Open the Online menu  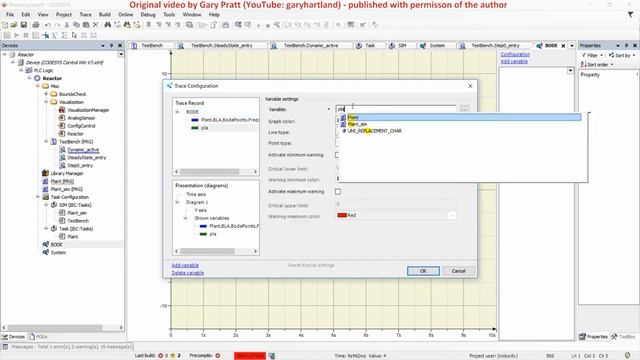click(x=125, y=14)
